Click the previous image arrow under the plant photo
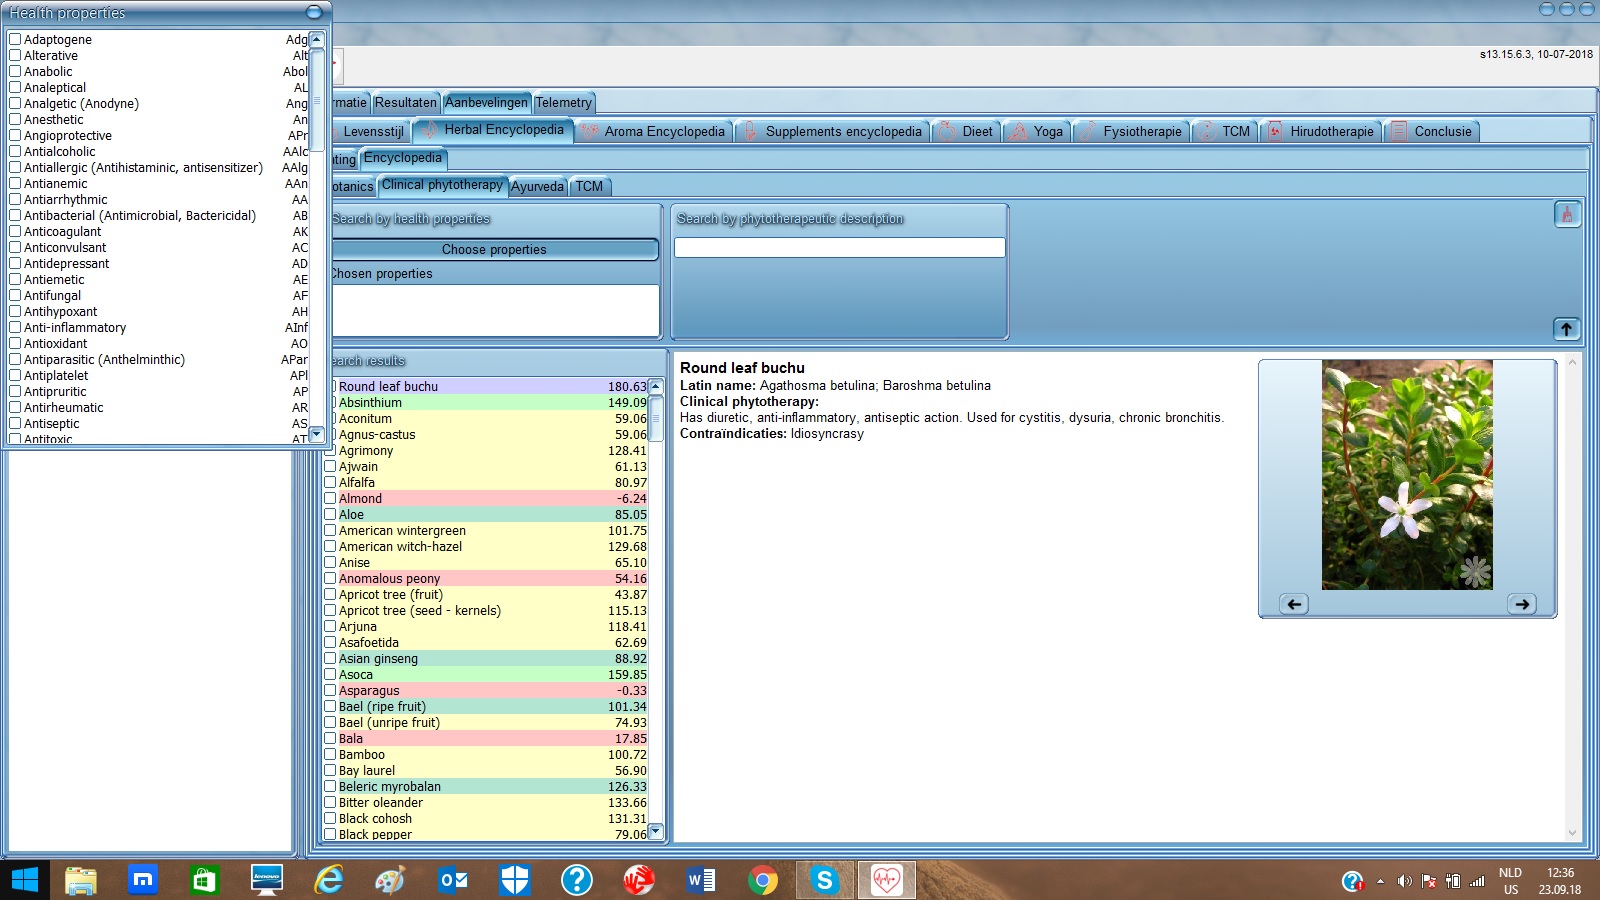This screenshot has width=1600, height=900. pos(1294,604)
